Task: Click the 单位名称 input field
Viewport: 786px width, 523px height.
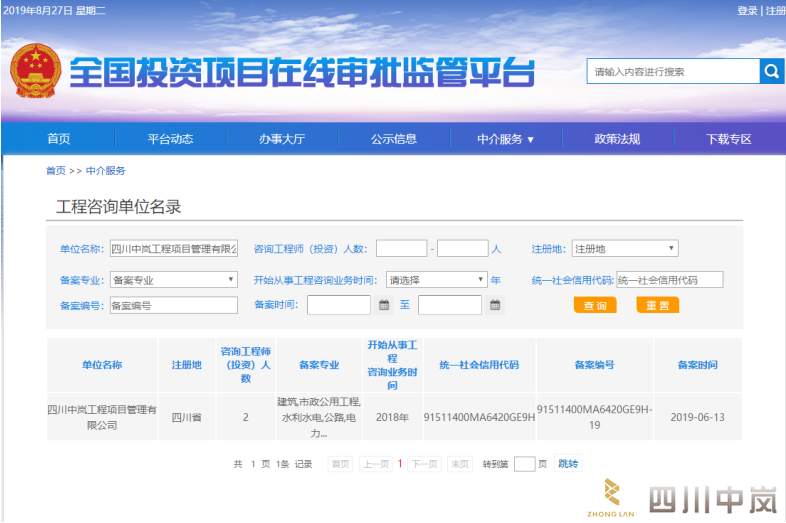Action: 173,249
